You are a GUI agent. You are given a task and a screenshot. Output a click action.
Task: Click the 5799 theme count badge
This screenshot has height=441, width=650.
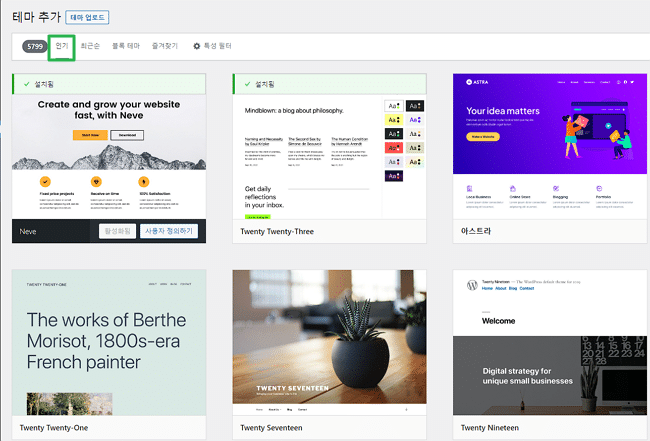click(35, 46)
